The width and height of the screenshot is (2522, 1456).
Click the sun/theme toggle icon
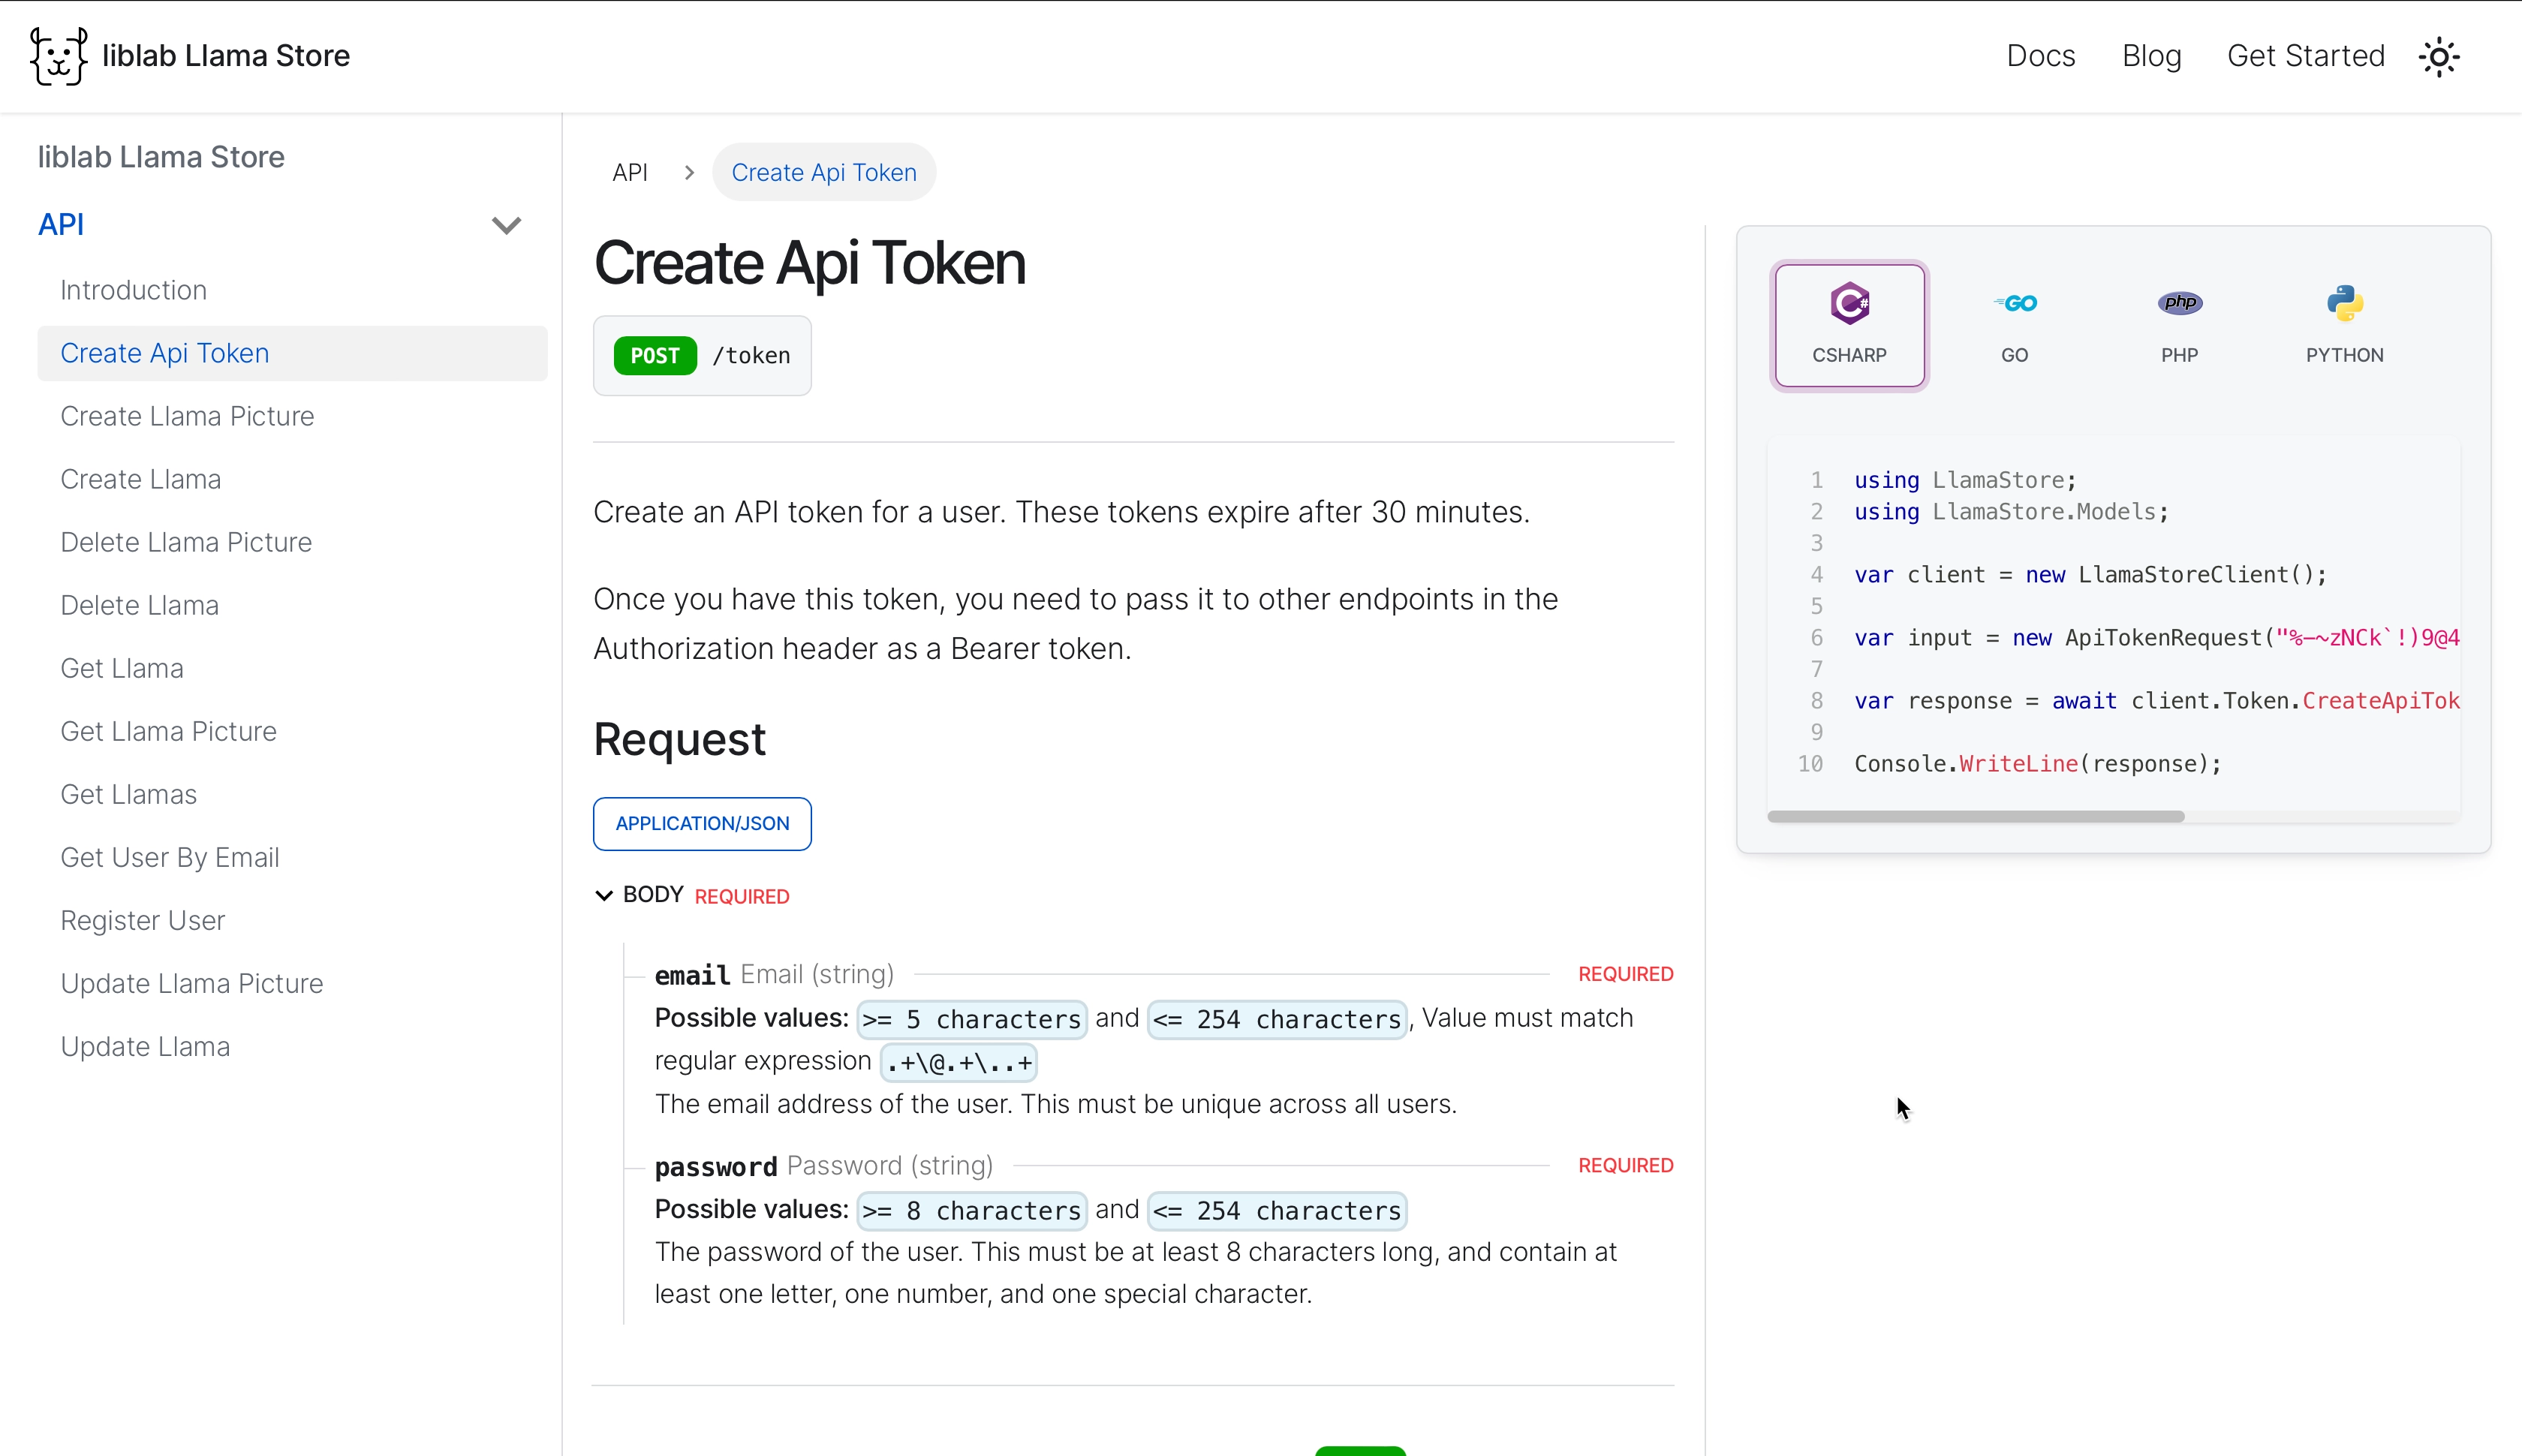[2439, 56]
